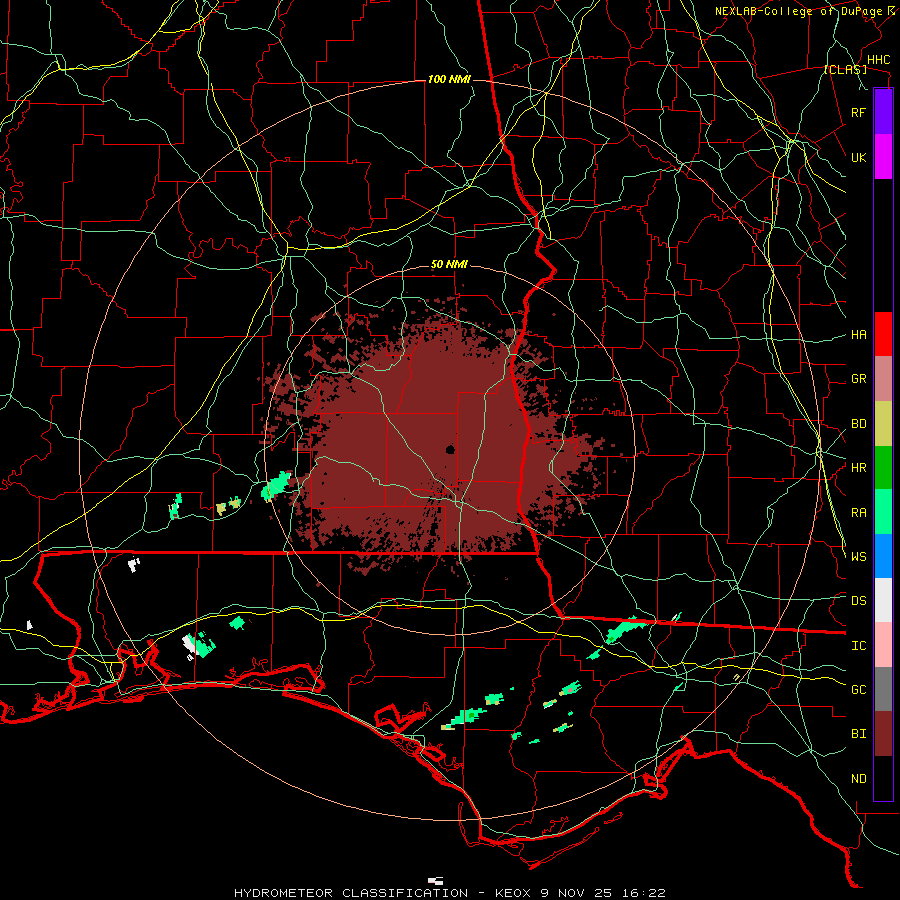
Task: Click the '[CLAS]' label
Action: 845,70
